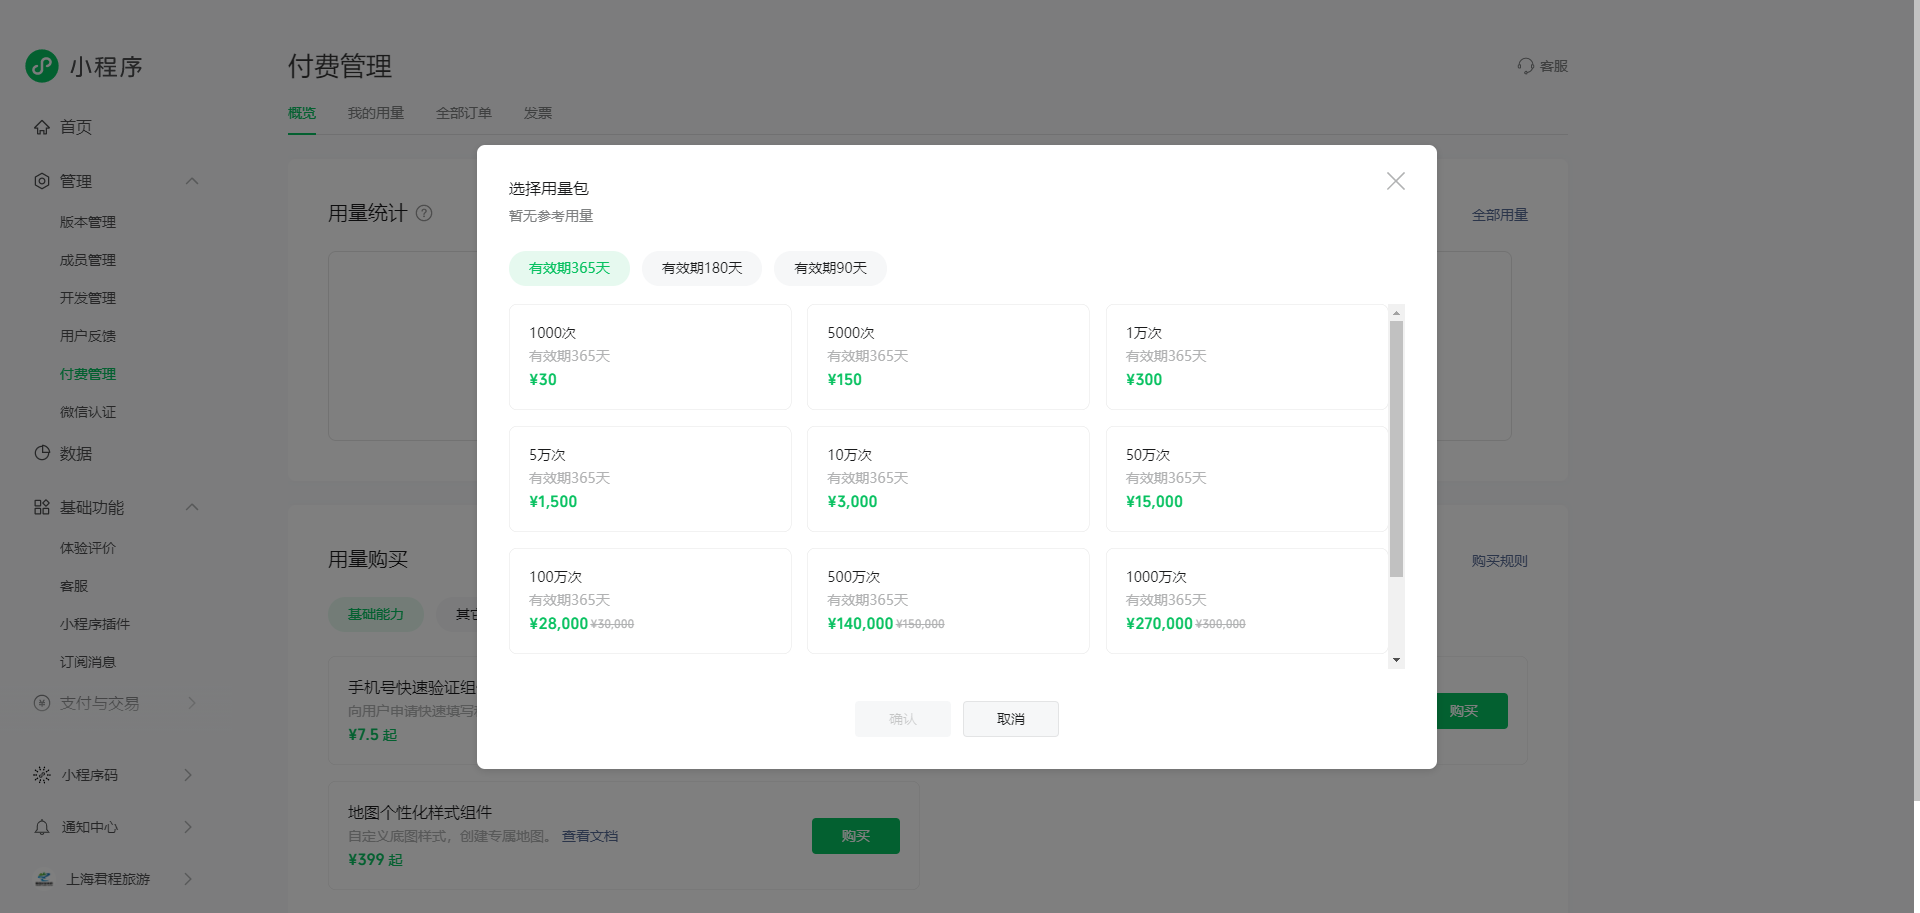This screenshot has height=913, width=1920.
Task: Select the 有效期90天 validity option
Action: click(x=830, y=268)
